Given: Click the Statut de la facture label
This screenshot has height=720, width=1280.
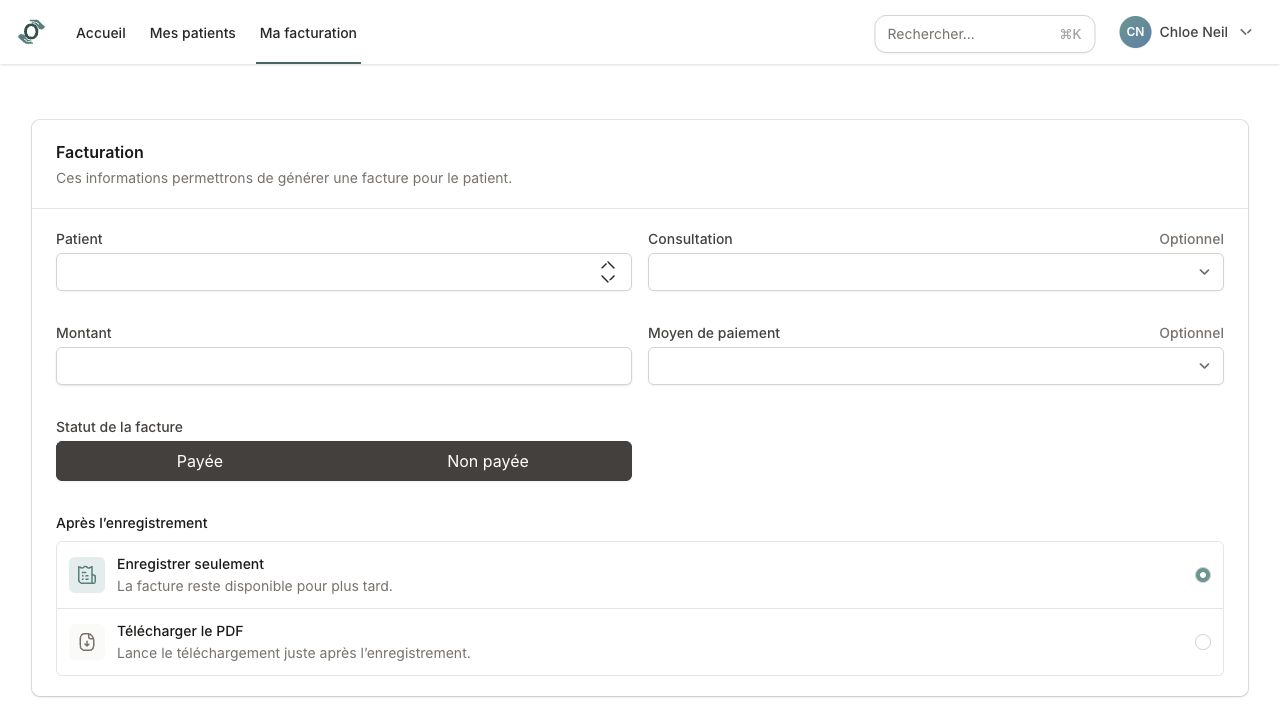Looking at the screenshot, I should (119, 427).
